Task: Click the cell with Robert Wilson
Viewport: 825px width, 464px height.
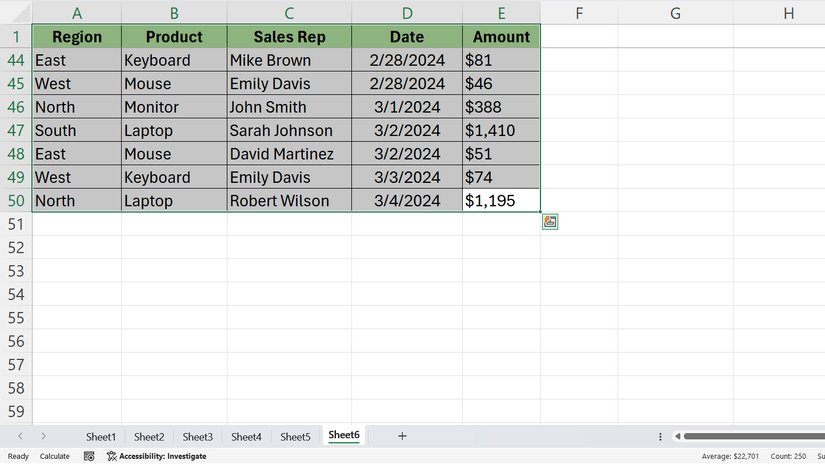Action: click(x=288, y=201)
